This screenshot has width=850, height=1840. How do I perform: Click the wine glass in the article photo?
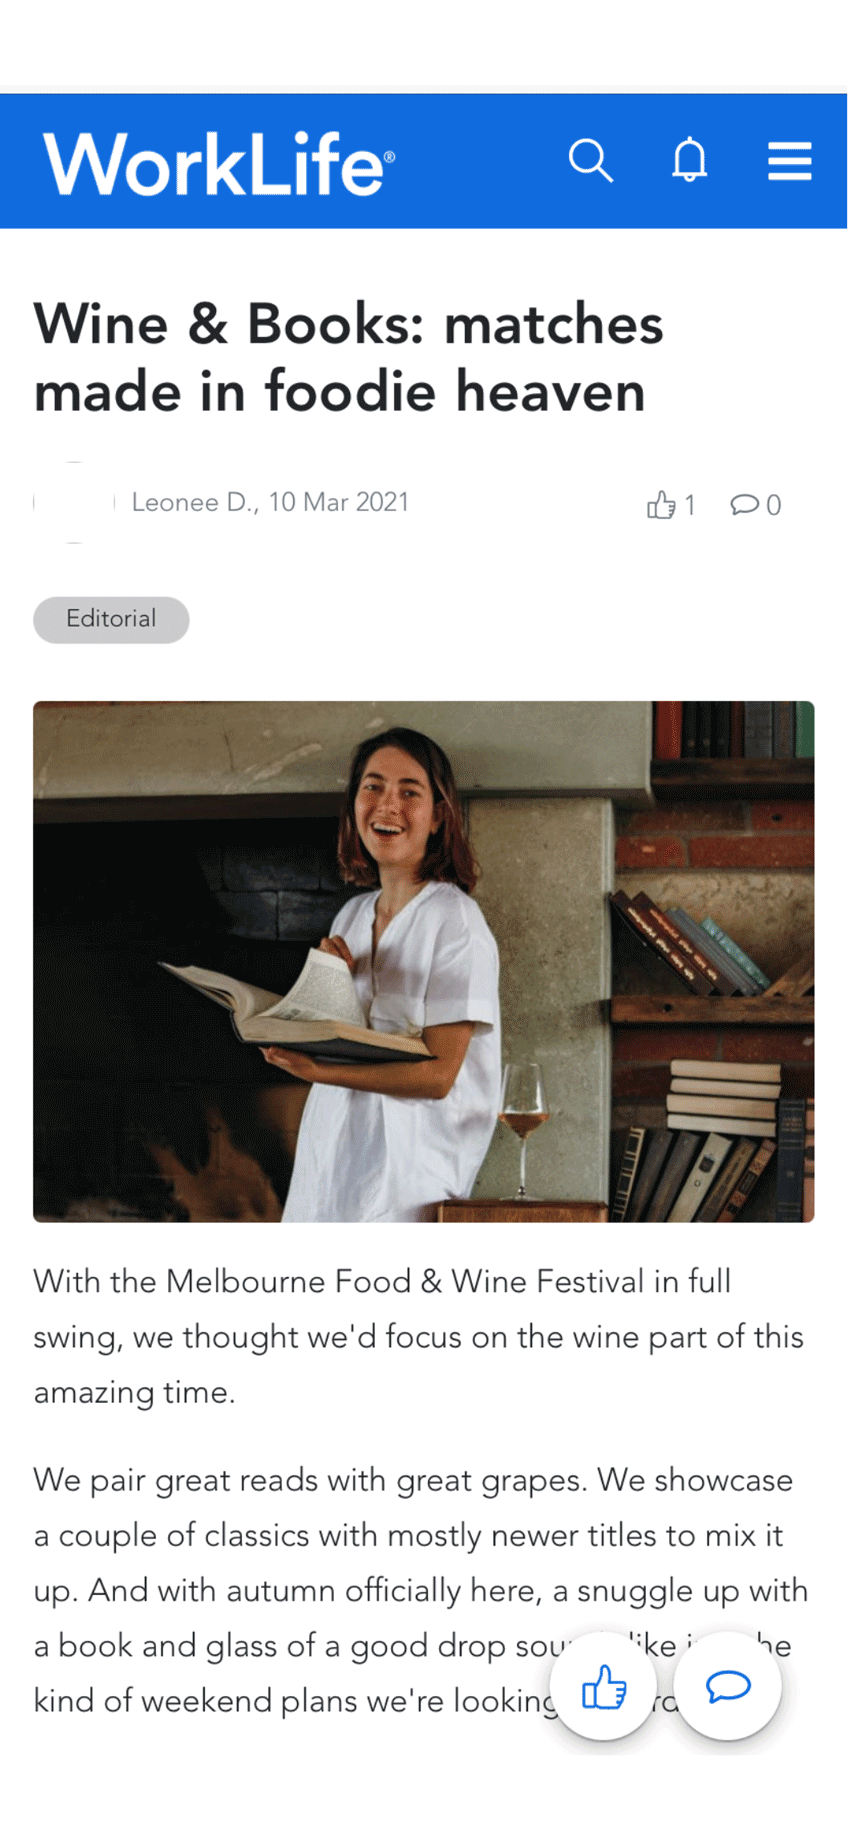[x=522, y=1120]
